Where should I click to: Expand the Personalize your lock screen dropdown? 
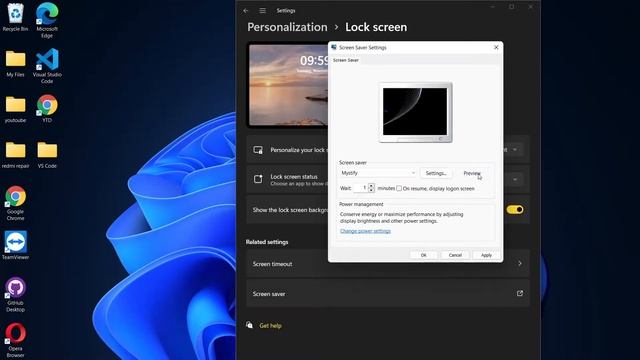[x=515, y=150]
